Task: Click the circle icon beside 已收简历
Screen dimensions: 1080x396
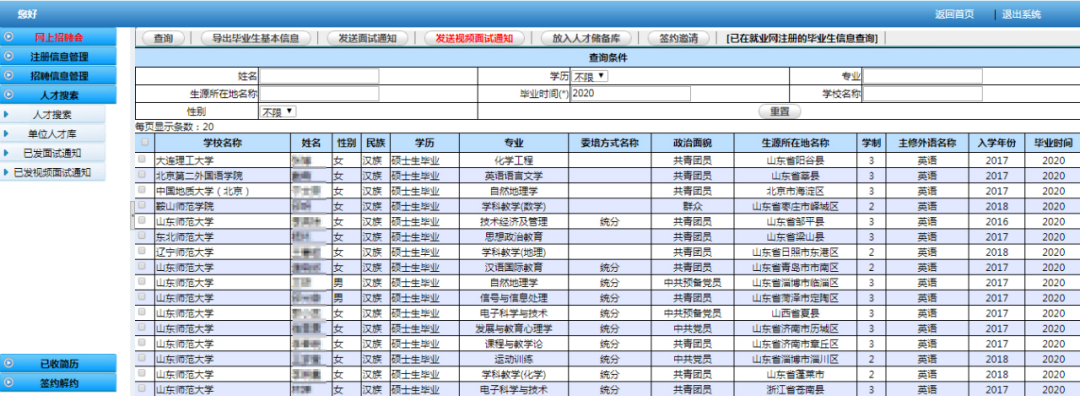Action: coord(8,363)
